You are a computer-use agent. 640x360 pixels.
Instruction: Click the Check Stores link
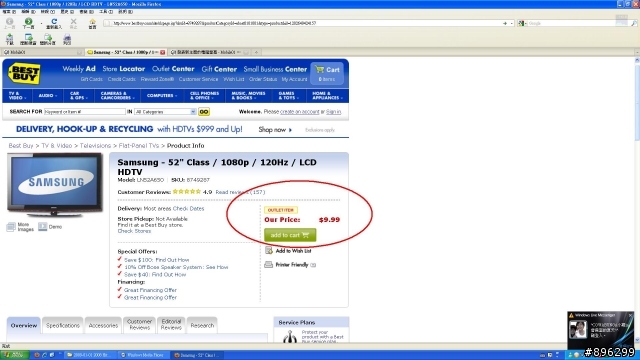[134, 231]
